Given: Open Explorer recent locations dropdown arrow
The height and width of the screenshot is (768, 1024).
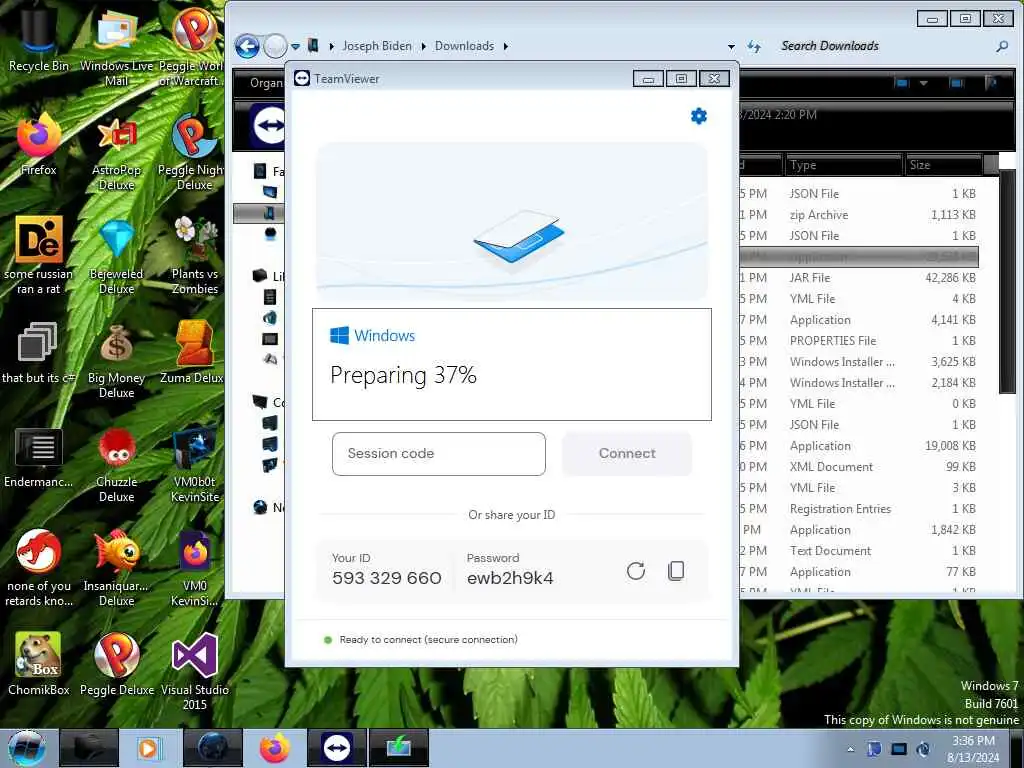Looking at the screenshot, I should tap(295, 46).
